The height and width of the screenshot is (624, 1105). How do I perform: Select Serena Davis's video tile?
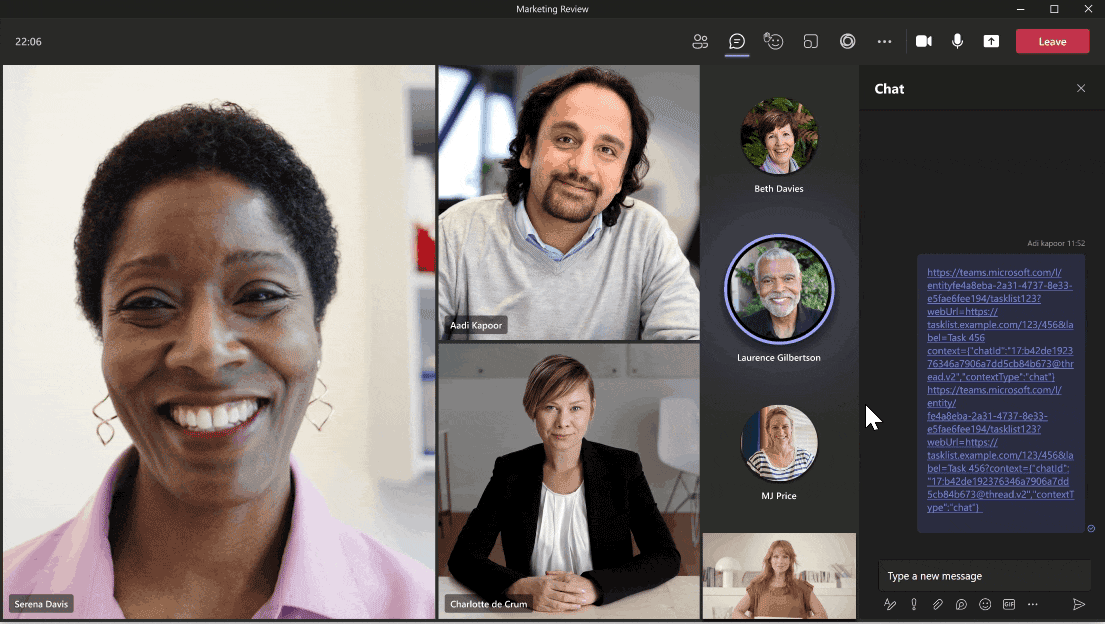coord(219,342)
